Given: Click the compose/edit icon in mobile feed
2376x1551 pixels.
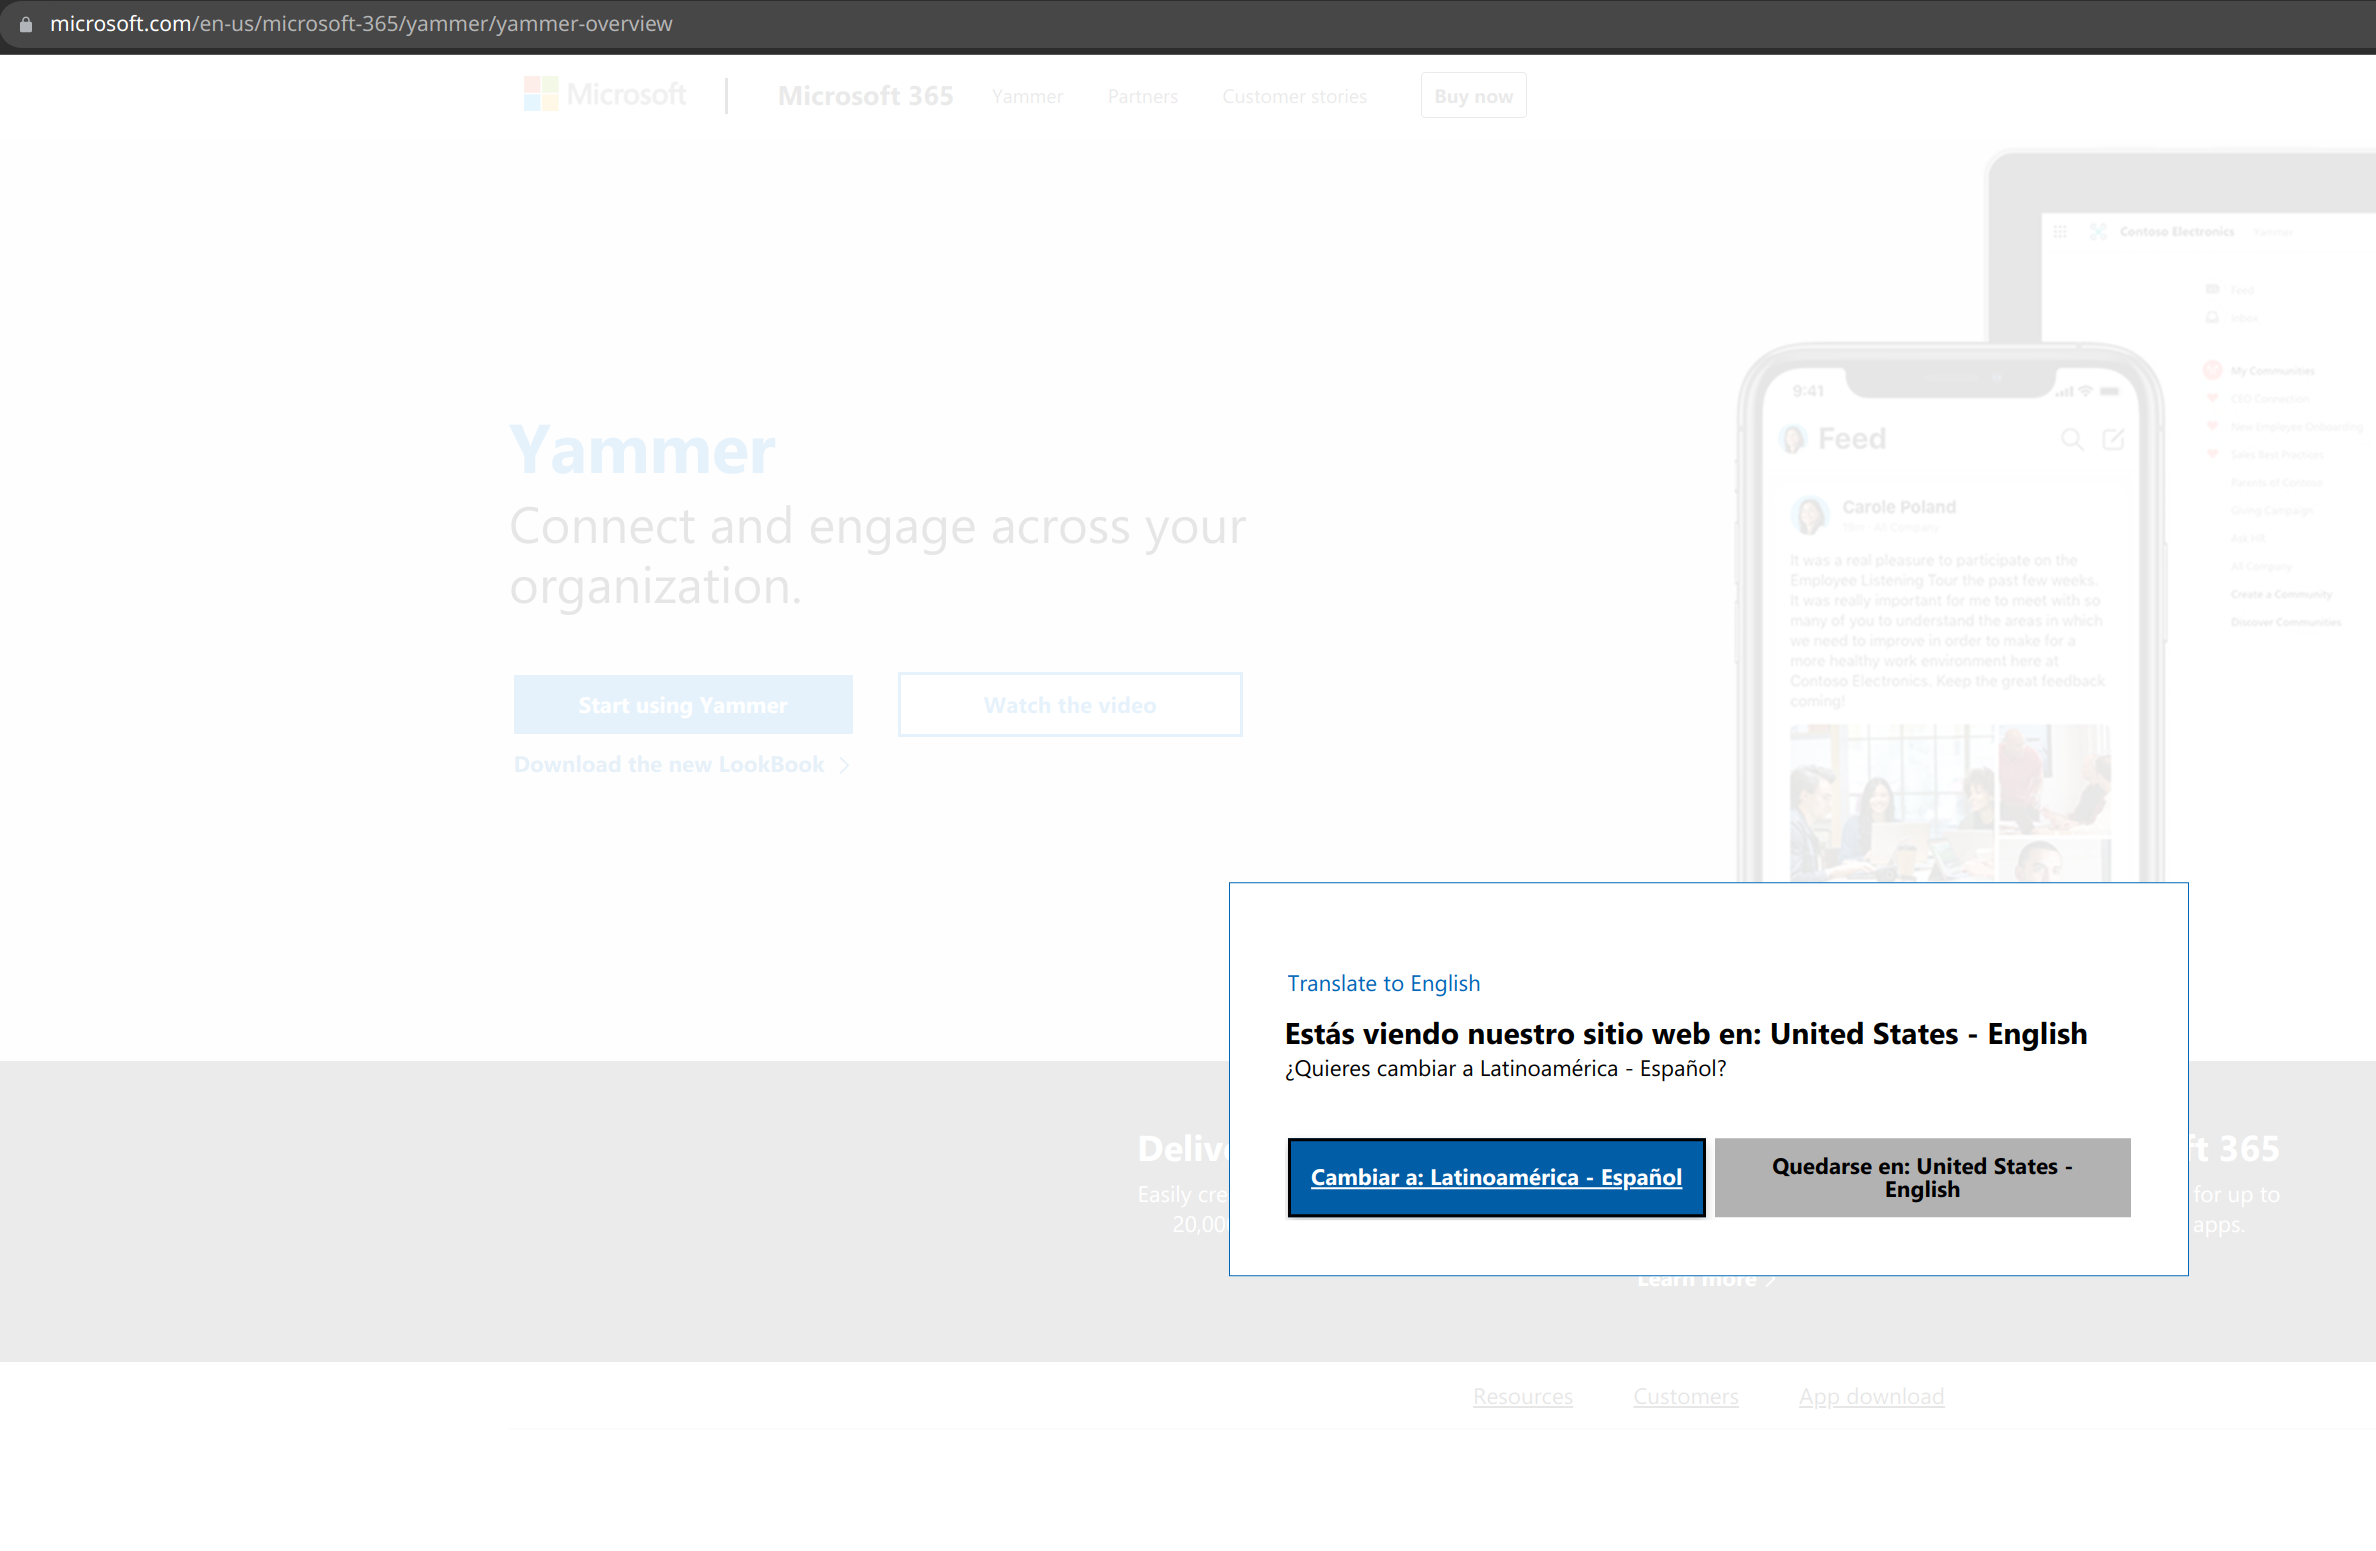Looking at the screenshot, I should pos(2113,440).
